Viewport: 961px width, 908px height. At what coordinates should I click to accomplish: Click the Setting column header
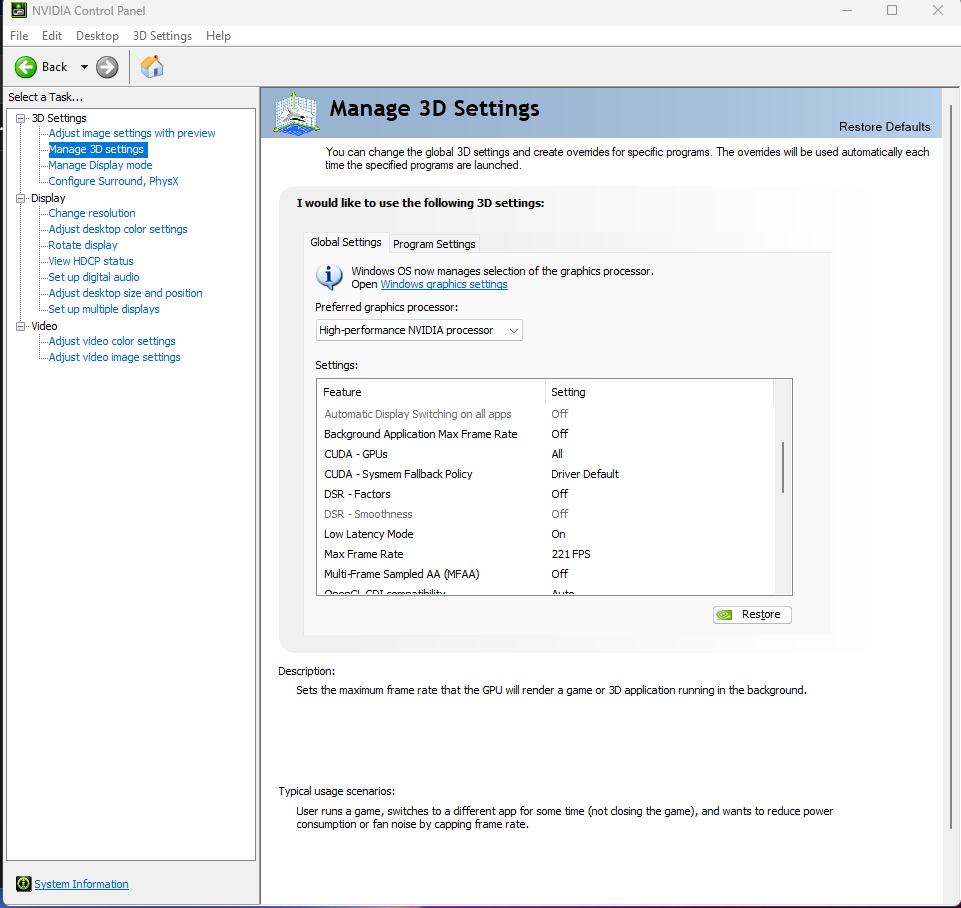[659, 392]
